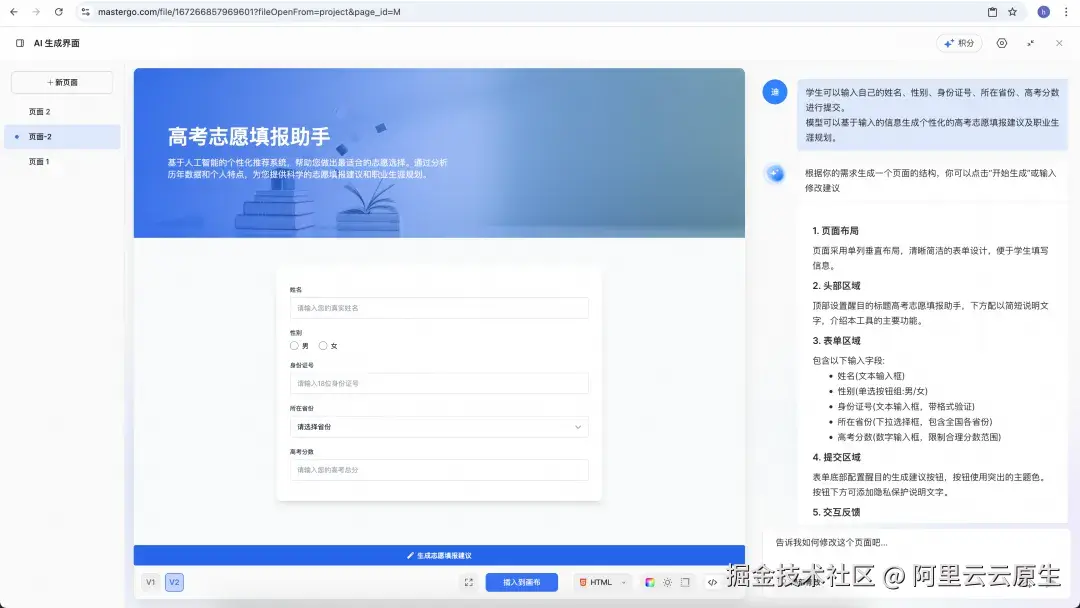Select the 男 gender radio button

coord(293,346)
